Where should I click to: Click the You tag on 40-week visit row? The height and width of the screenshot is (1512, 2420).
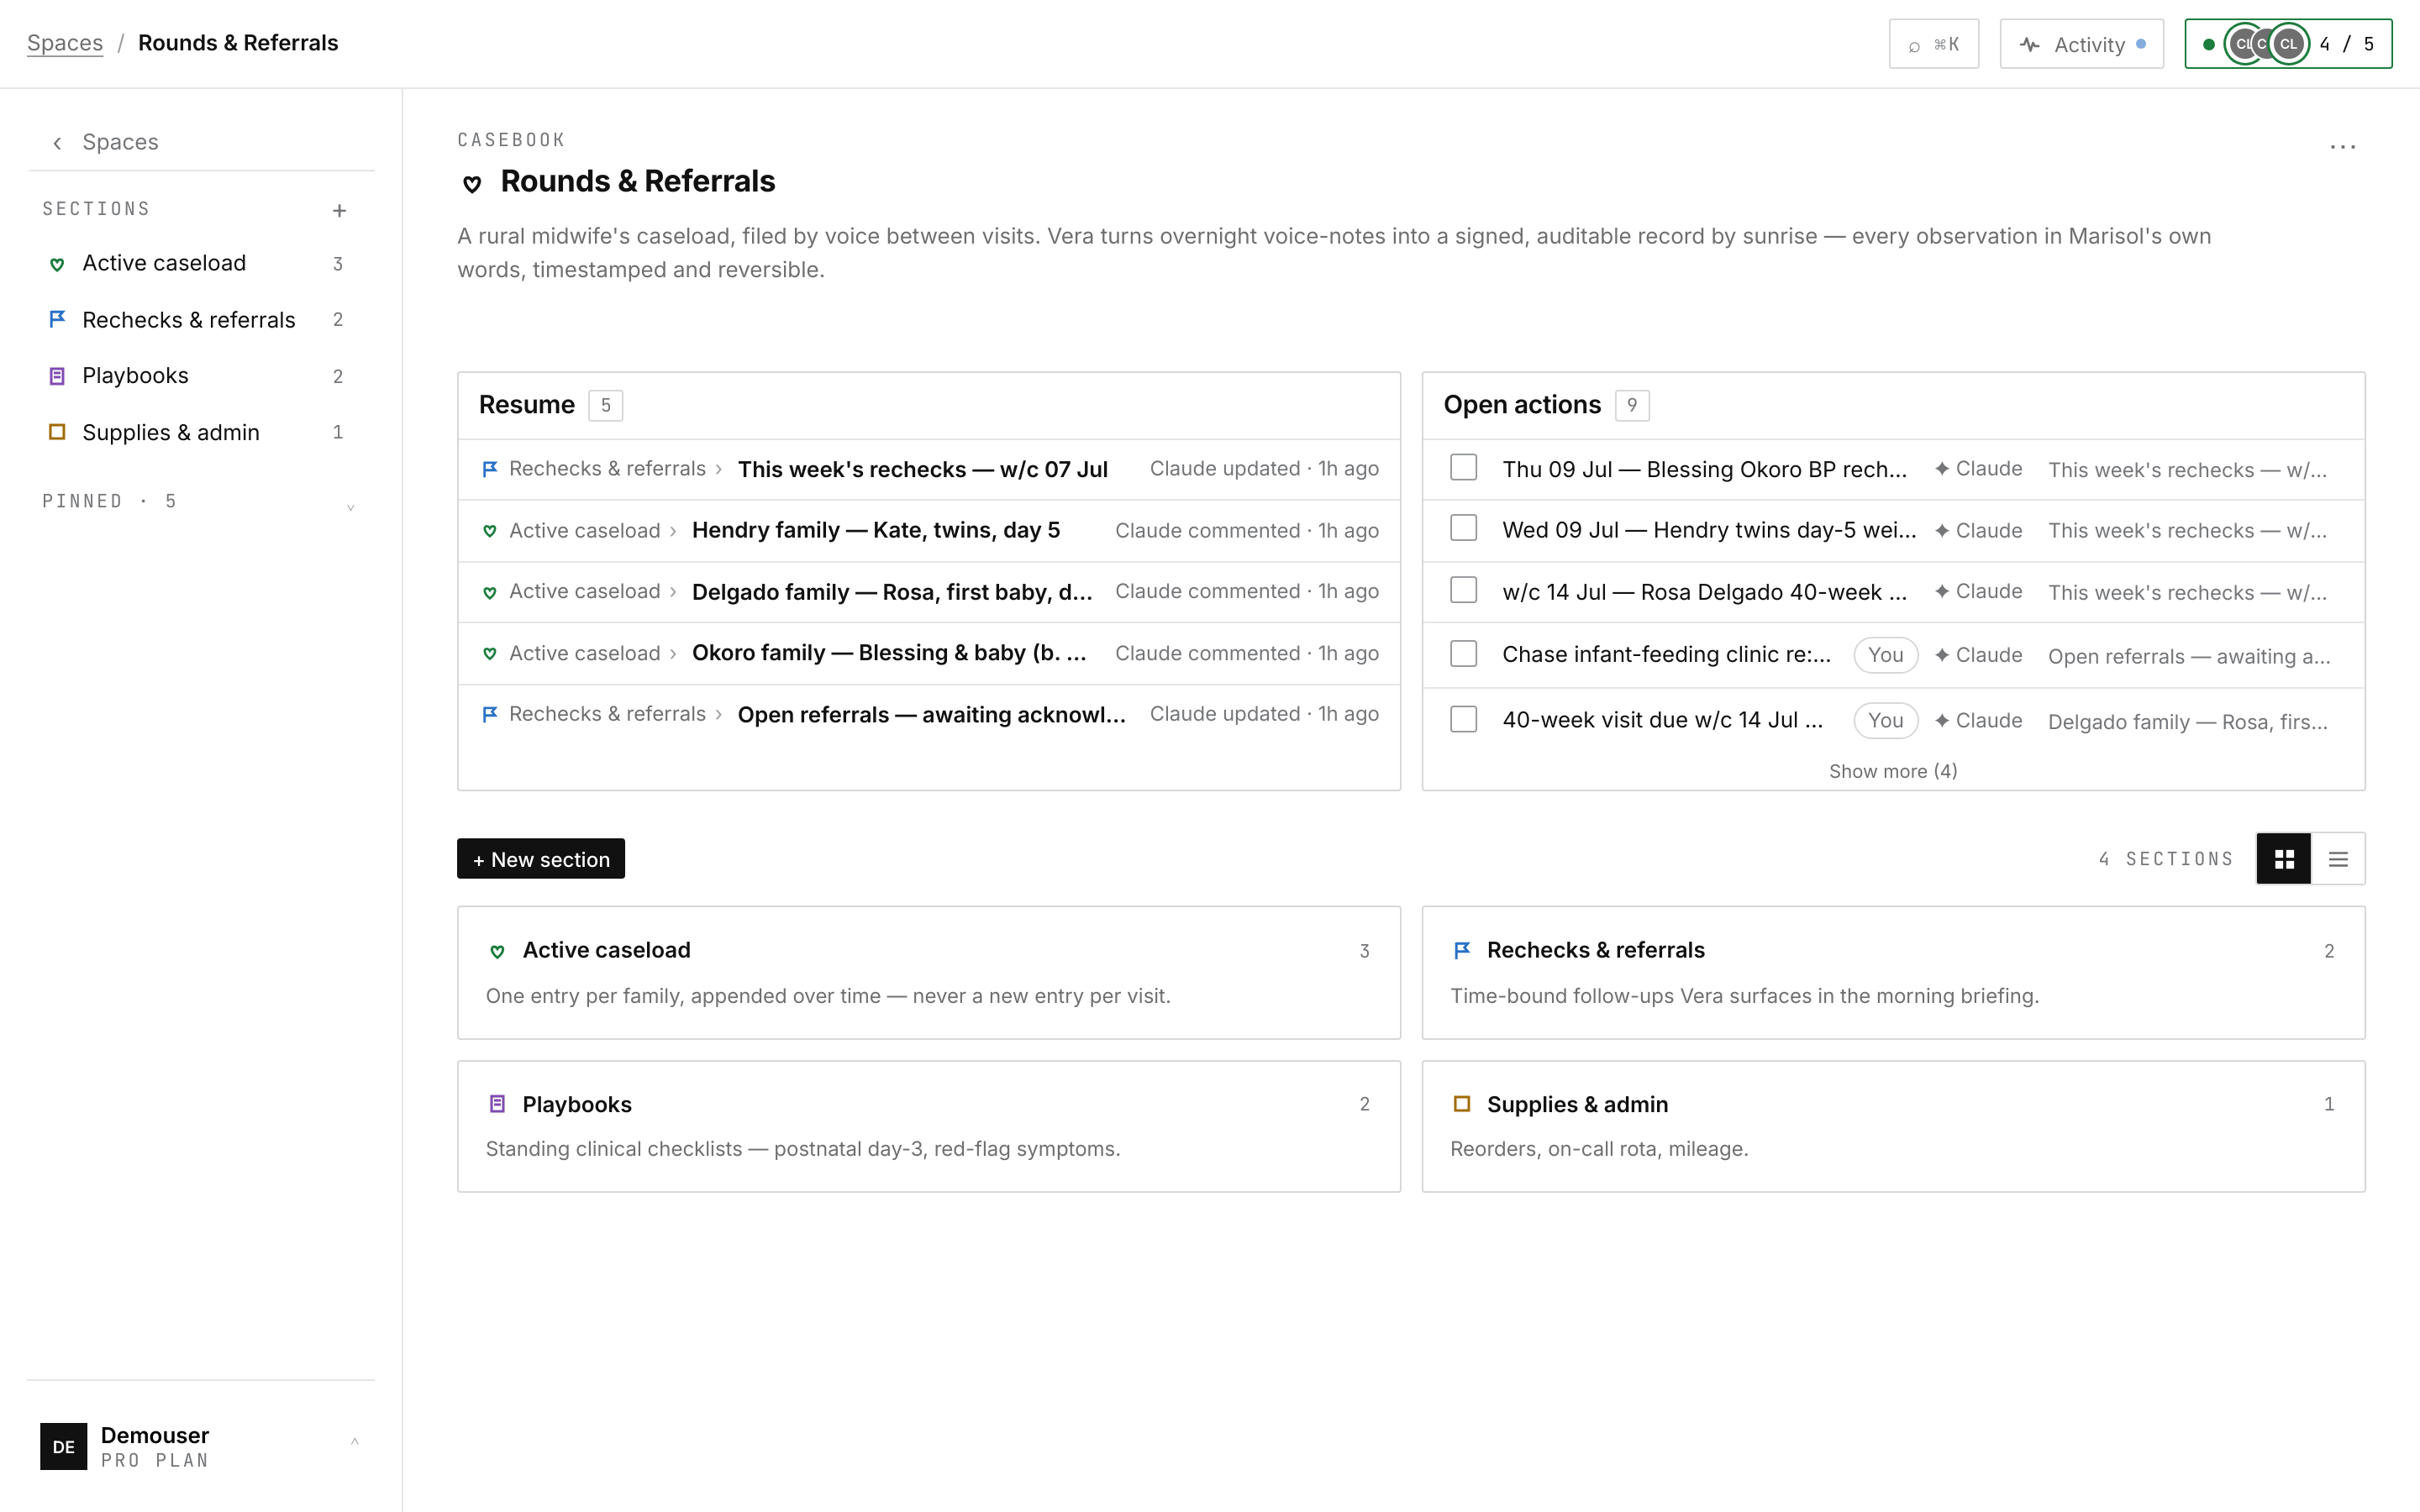[x=1885, y=720]
